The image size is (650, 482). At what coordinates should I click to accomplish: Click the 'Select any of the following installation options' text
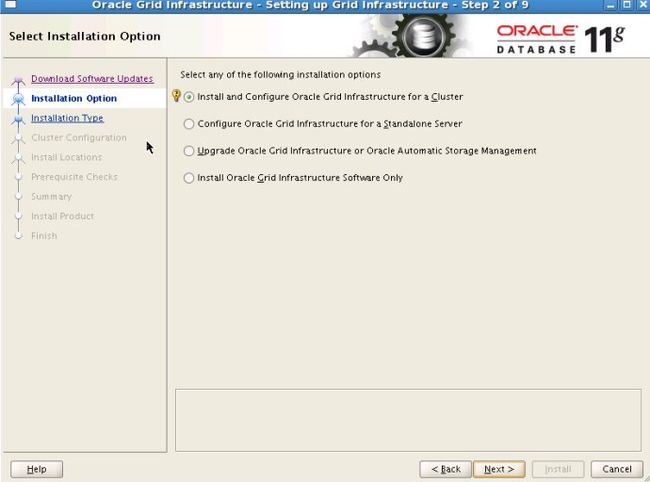[x=280, y=75]
